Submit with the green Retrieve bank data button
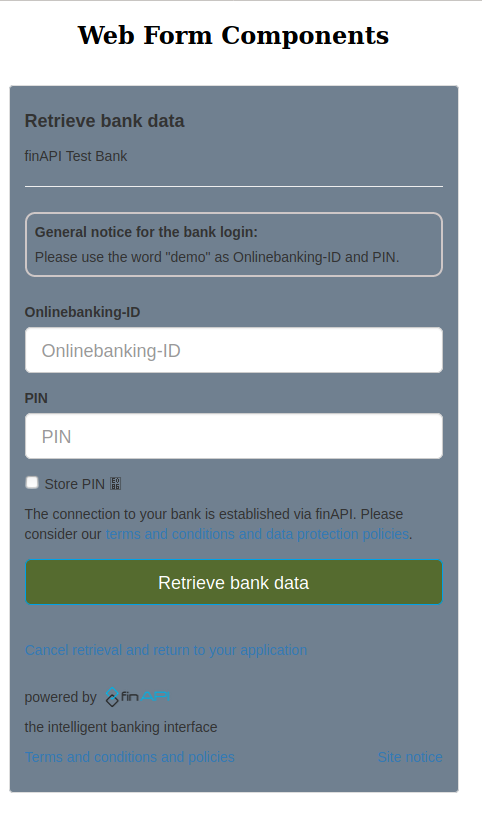Image resolution: width=482 pixels, height=815 pixels. 234,582
